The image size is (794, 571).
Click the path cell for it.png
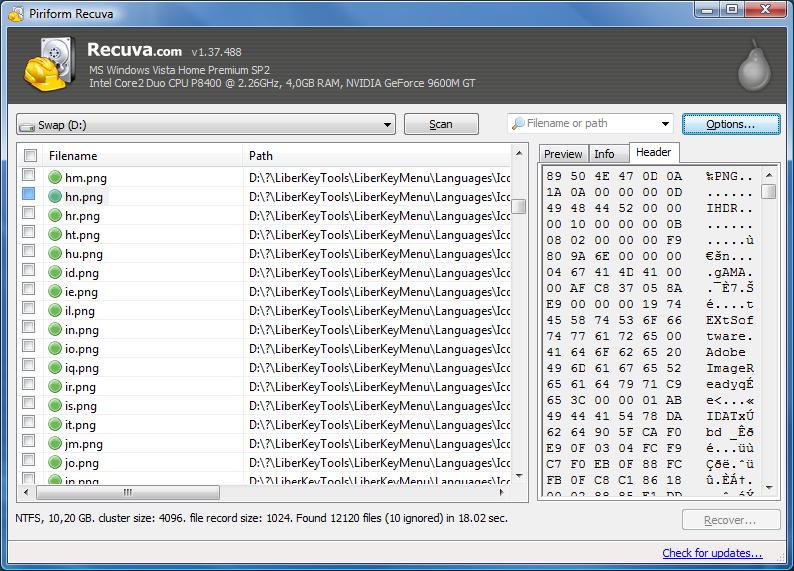click(x=379, y=425)
